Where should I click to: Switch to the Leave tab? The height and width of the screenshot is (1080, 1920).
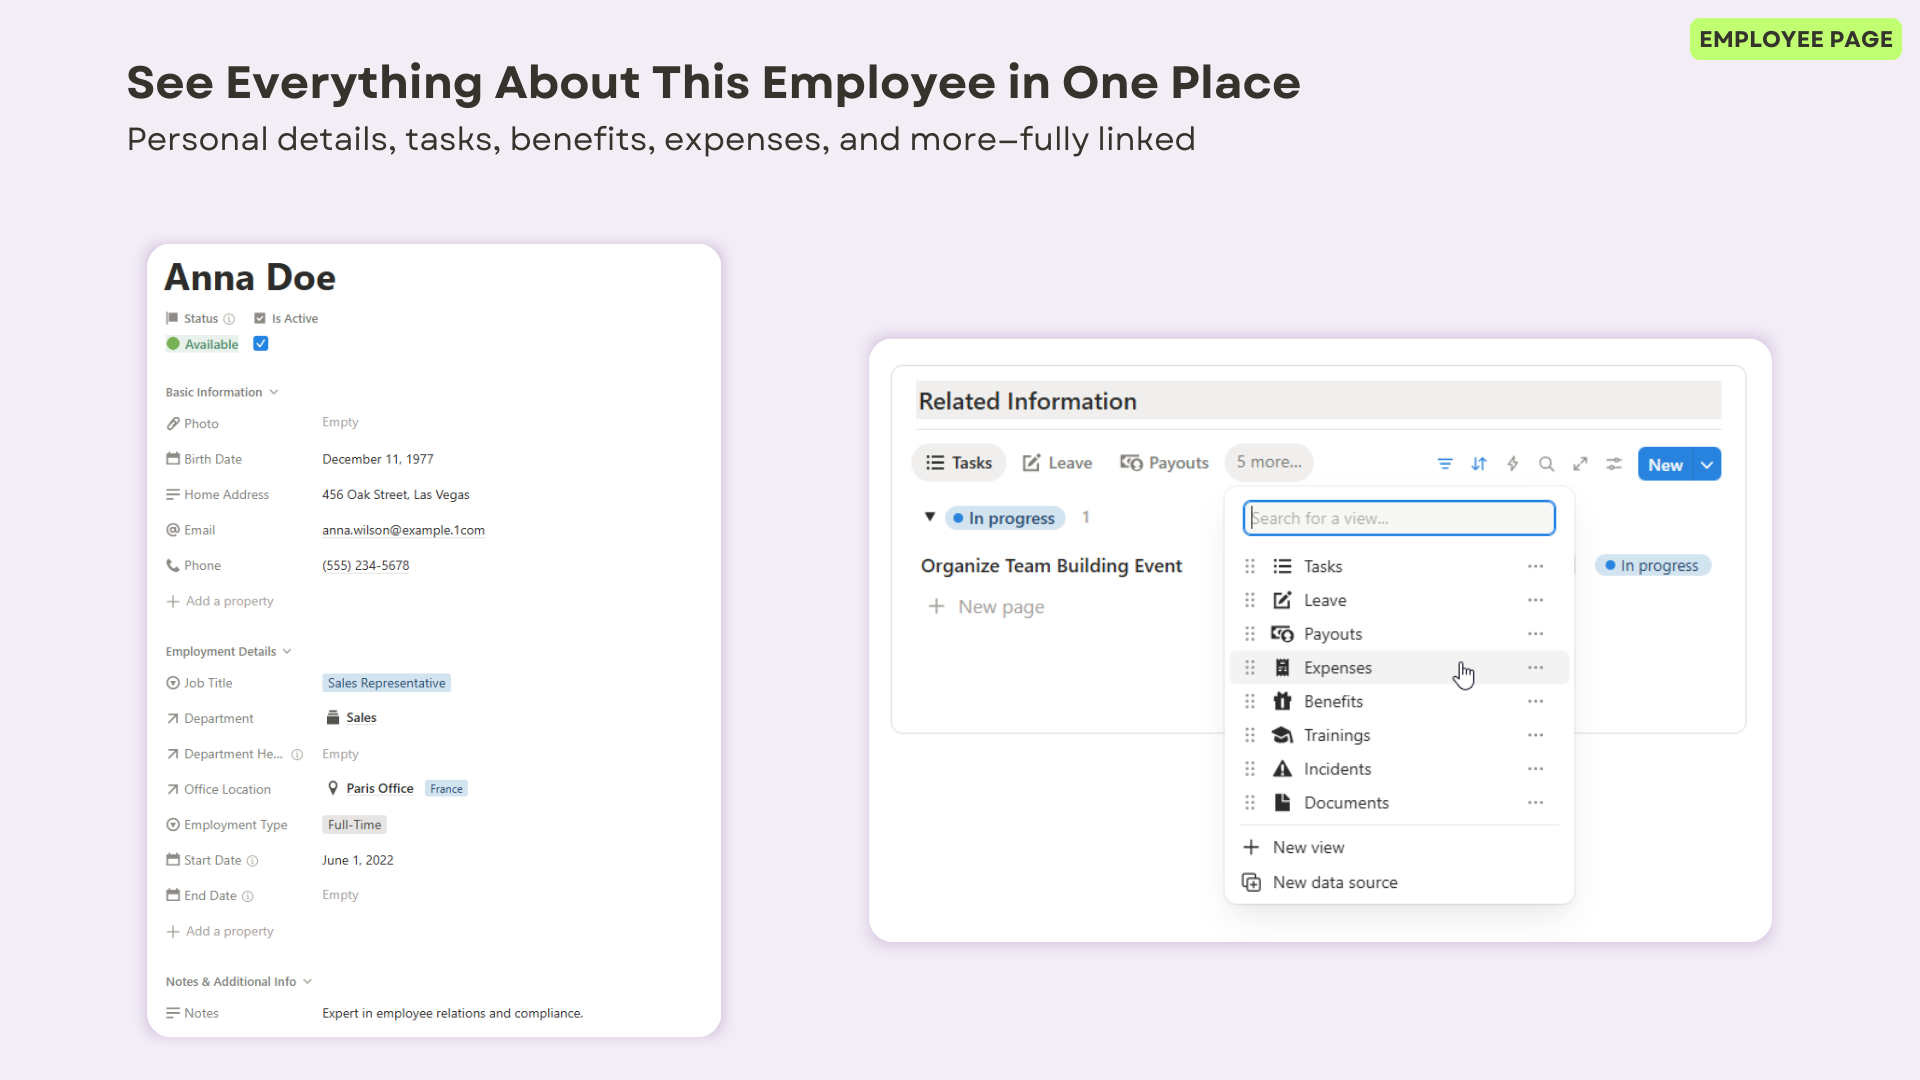click(1057, 463)
